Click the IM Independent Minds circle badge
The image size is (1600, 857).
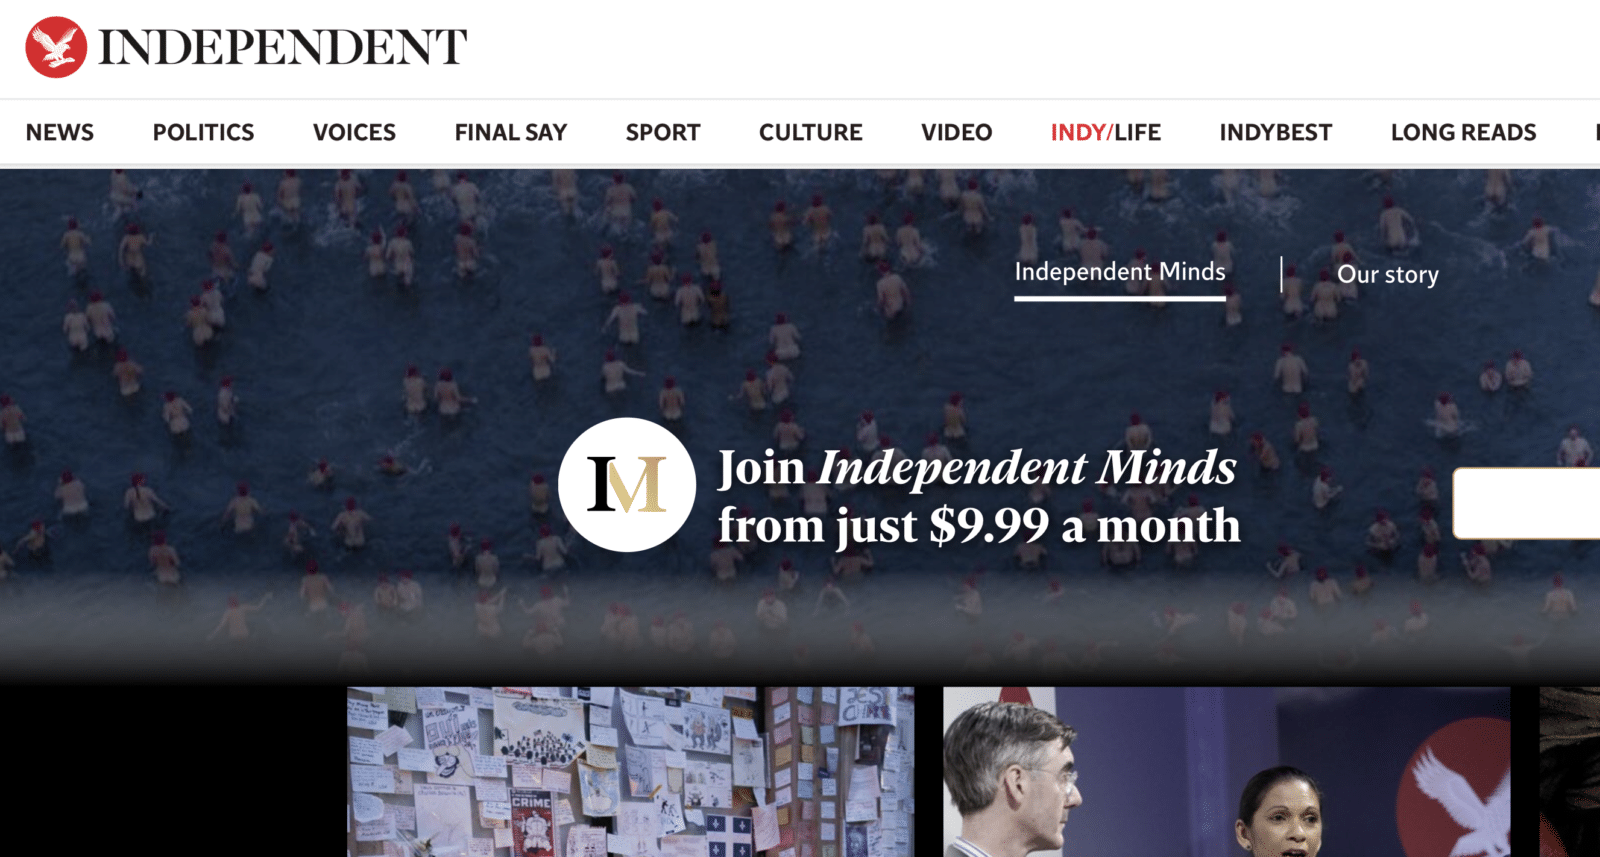pos(627,485)
